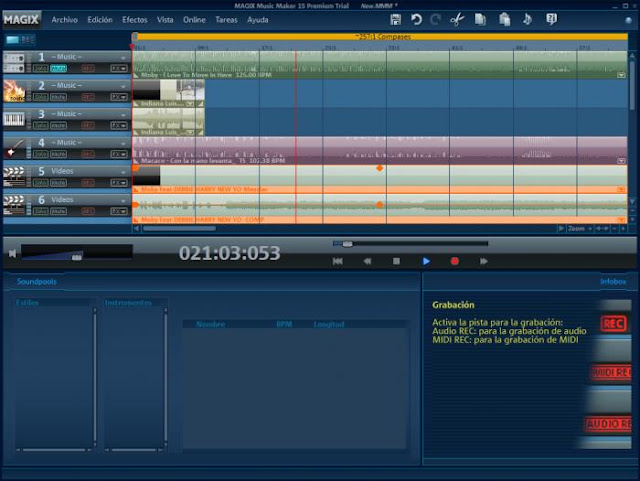Open the Efectos menu
Screen dimensions: 640x481
(x=135, y=20)
